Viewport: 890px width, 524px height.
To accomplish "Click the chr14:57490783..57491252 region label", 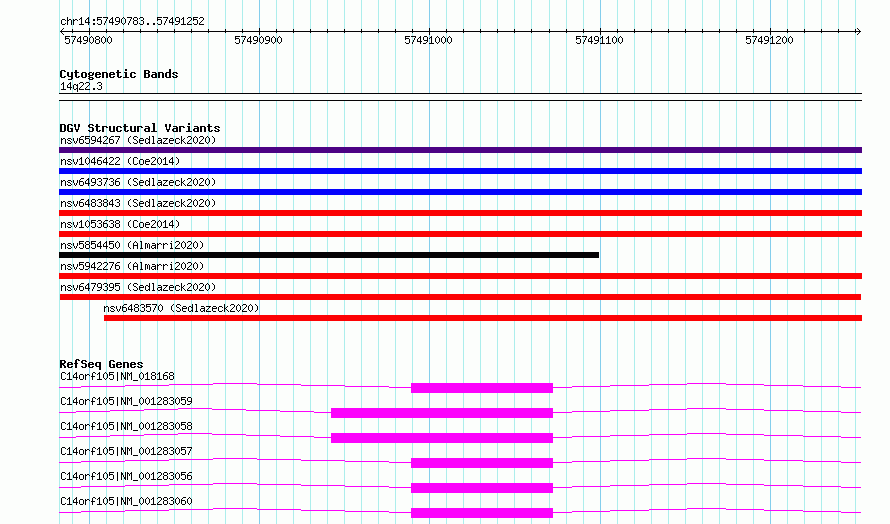I will click(132, 22).
